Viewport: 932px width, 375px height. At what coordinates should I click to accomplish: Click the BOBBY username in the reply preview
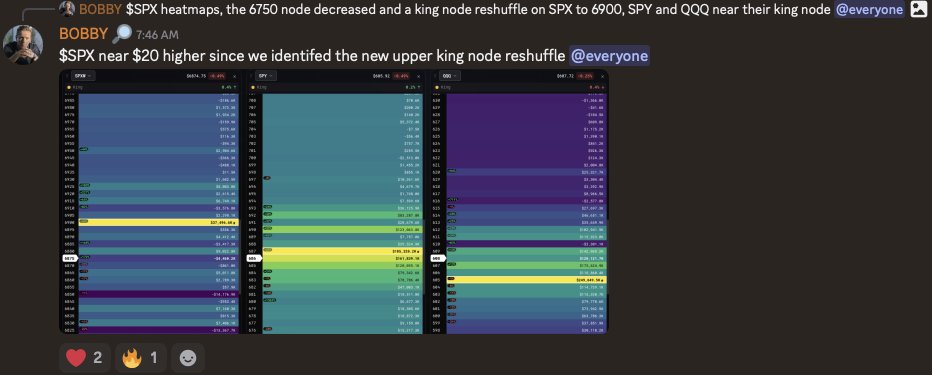(100, 9)
